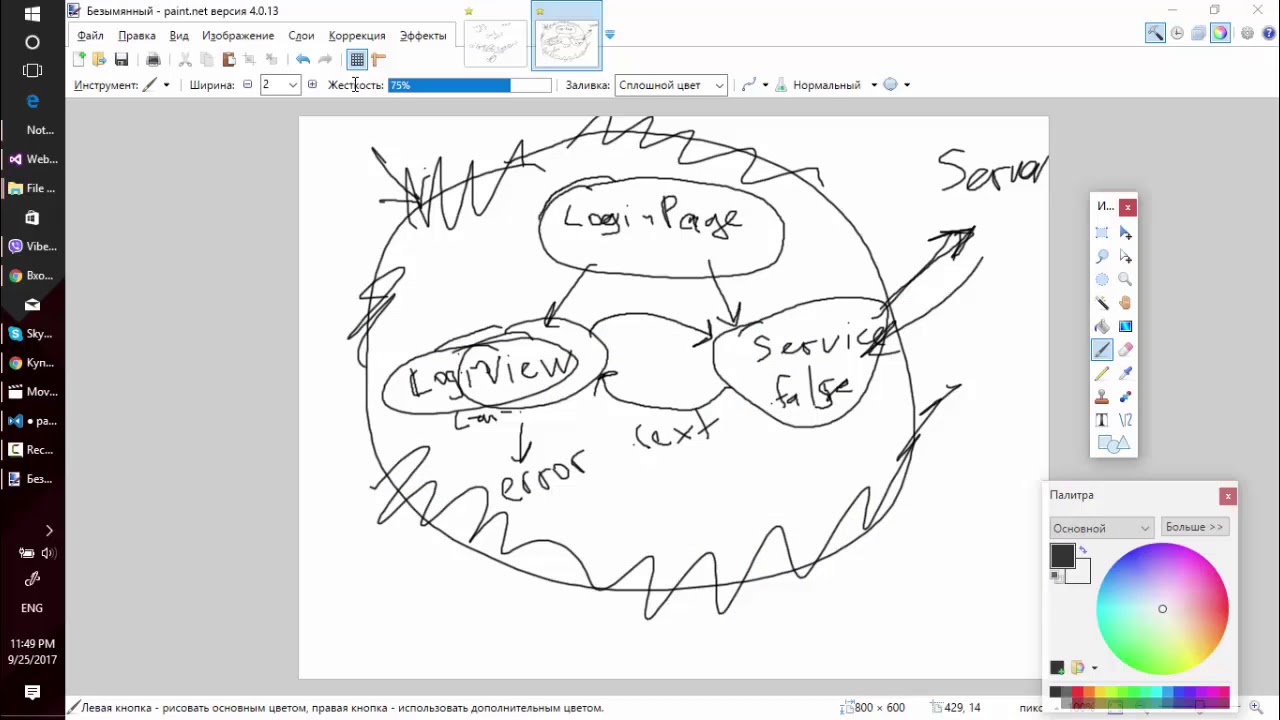Toggle the pixel grid icon
The height and width of the screenshot is (720, 1280).
[x=357, y=60]
